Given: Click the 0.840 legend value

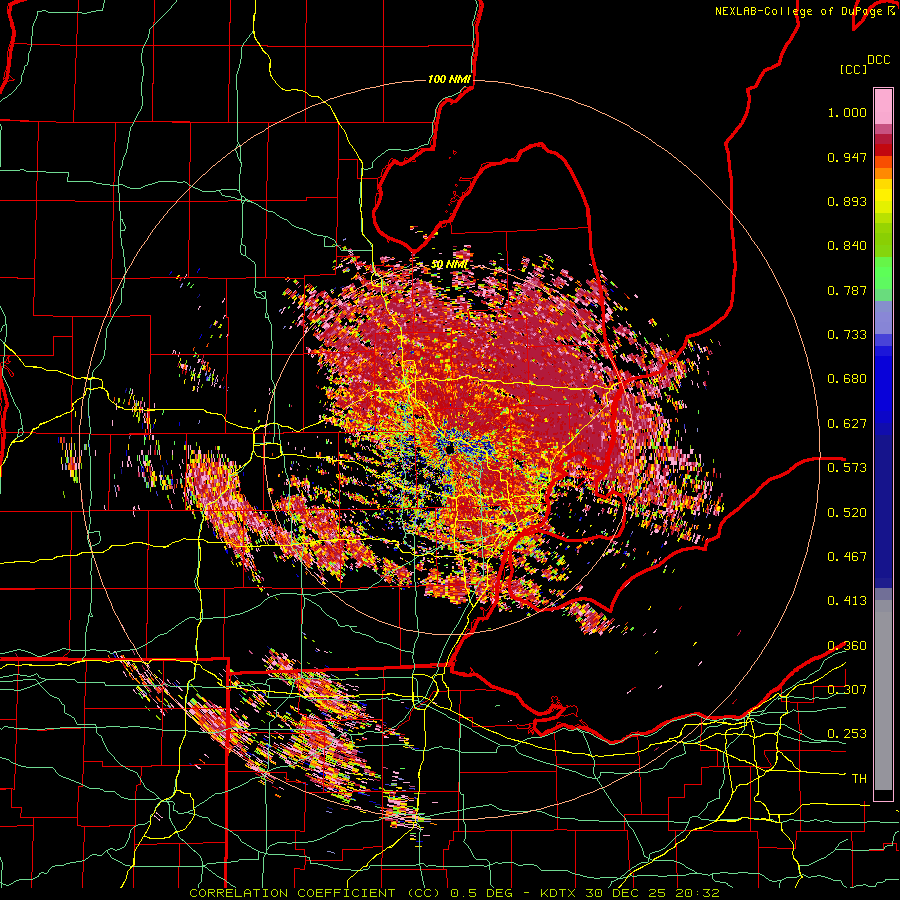Looking at the screenshot, I should pyautogui.click(x=847, y=246).
